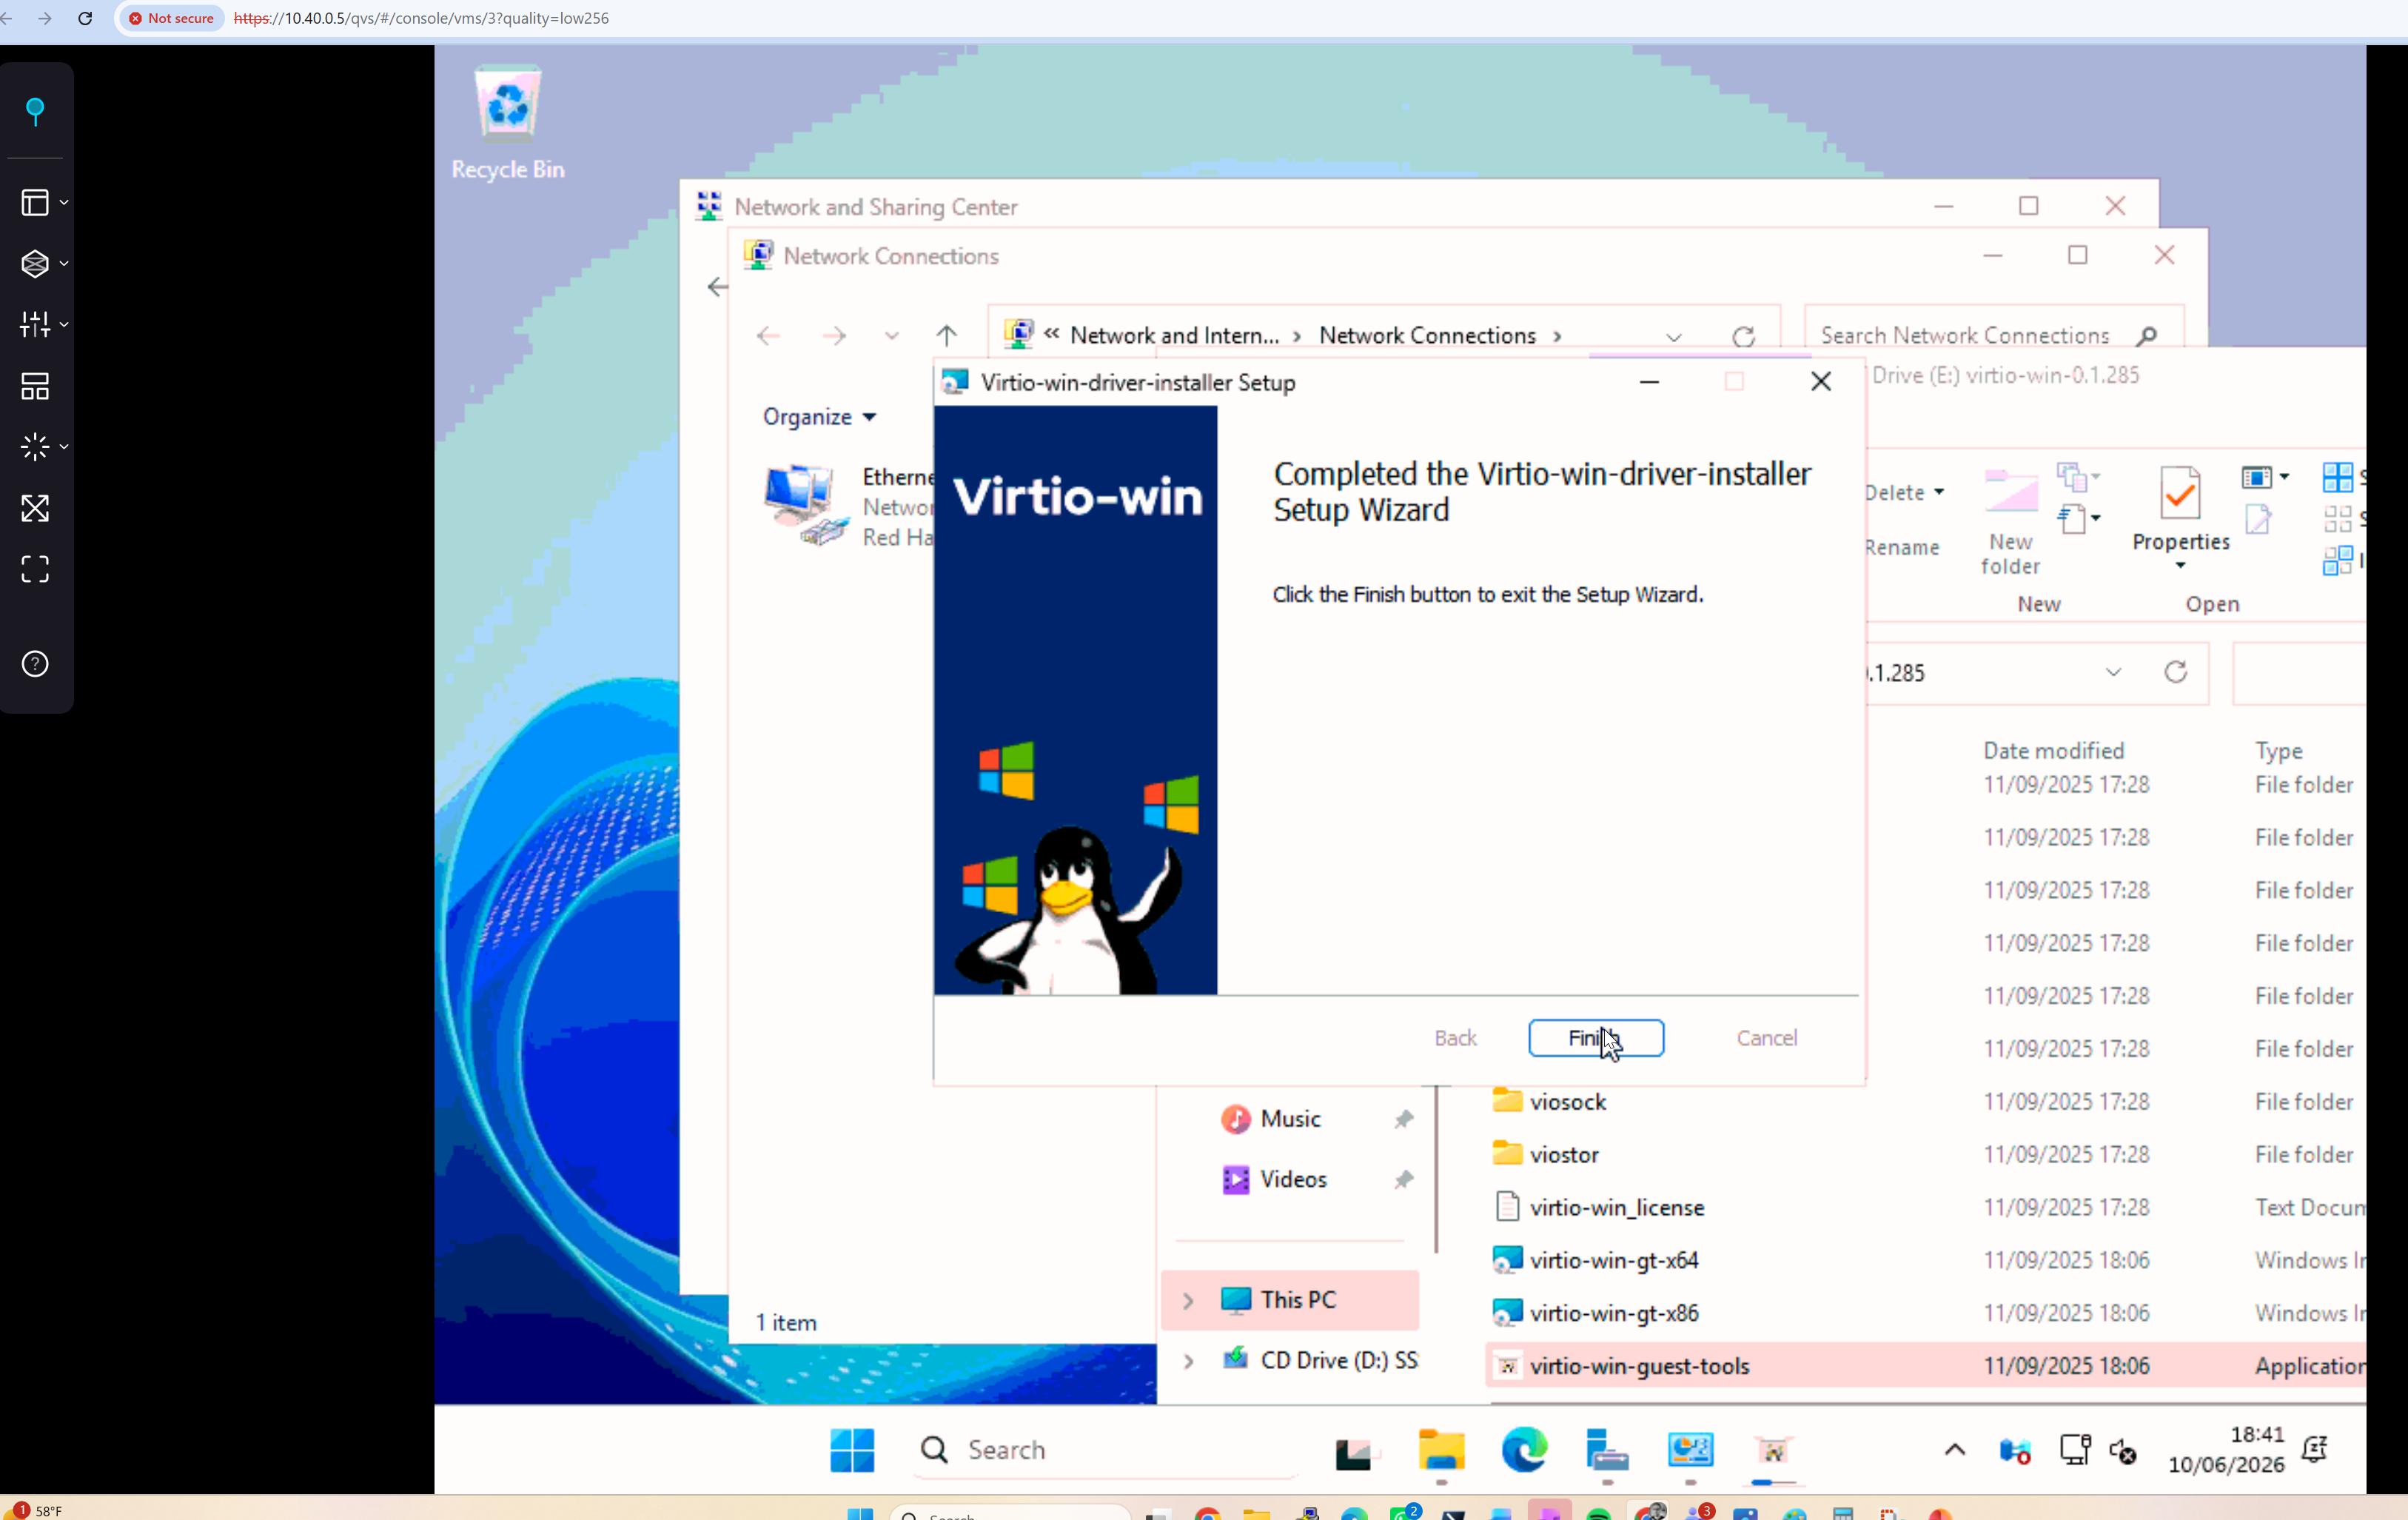This screenshot has height=1520, width=2408.
Task: Click the Search Network Connections field
Action: click(1994, 336)
